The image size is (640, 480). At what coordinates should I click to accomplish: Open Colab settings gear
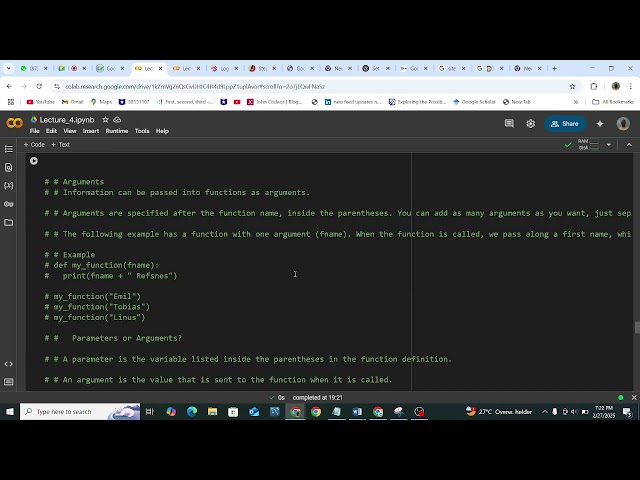(x=531, y=124)
